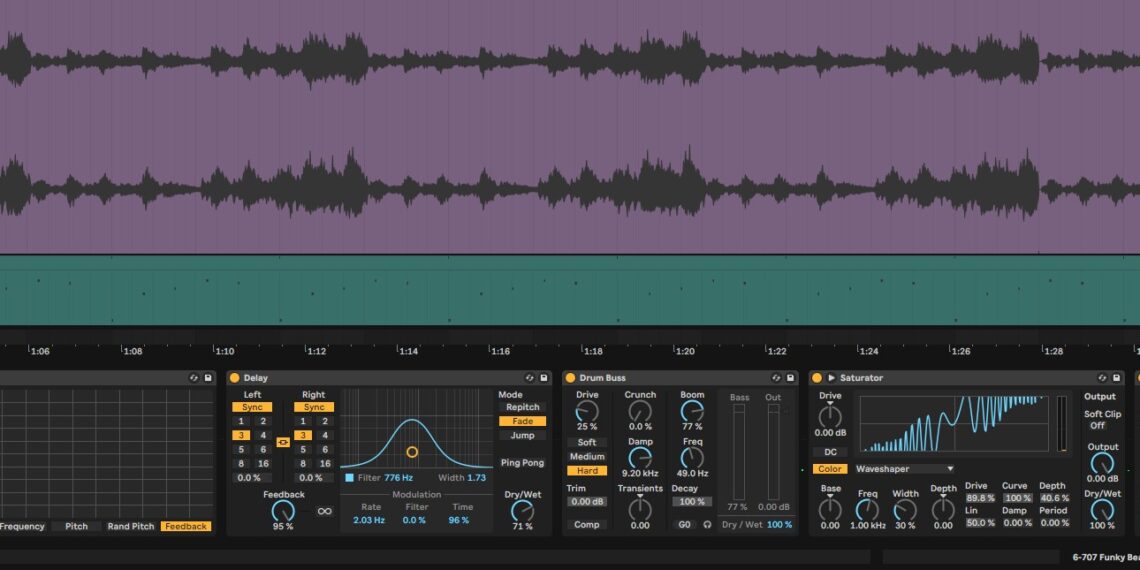Click the Comp button in Drum Buss
This screenshot has width=1140, height=570.
click(x=586, y=524)
